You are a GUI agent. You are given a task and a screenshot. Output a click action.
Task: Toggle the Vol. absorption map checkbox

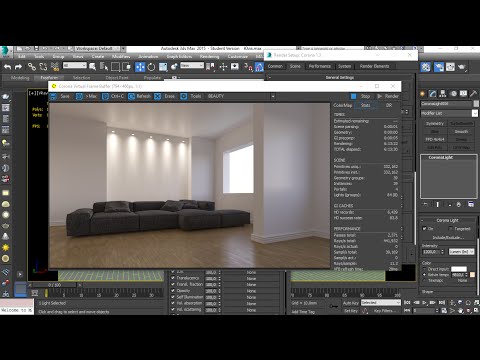coord(173,303)
